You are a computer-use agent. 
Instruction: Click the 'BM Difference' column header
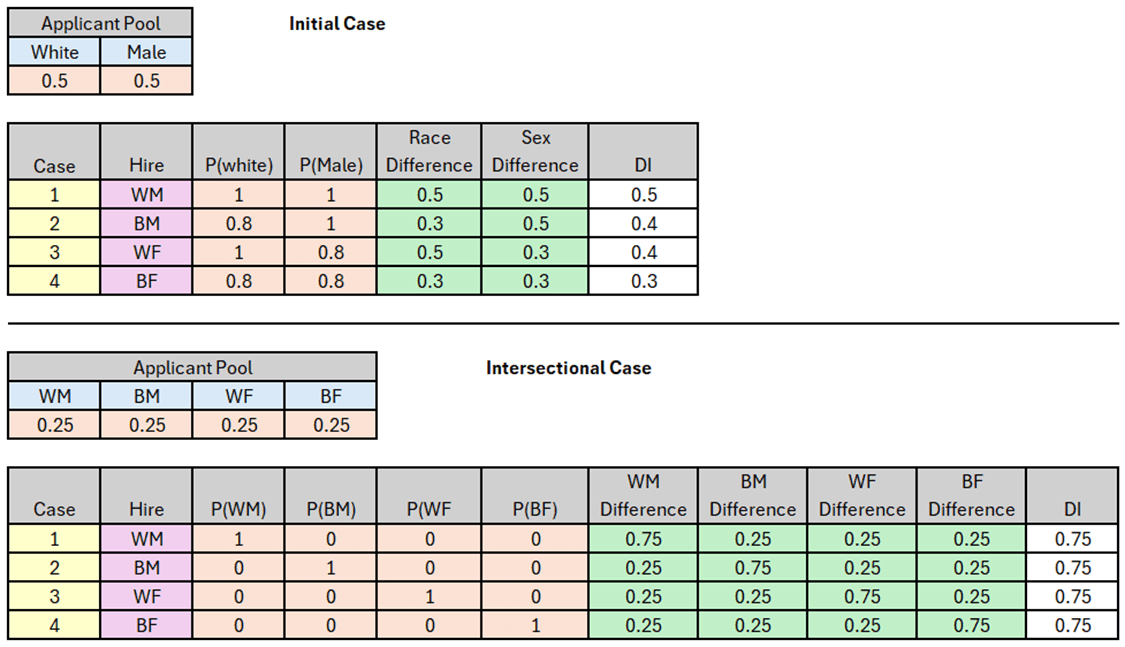(x=753, y=495)
